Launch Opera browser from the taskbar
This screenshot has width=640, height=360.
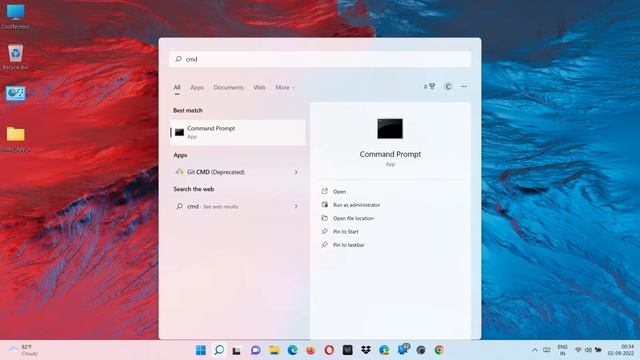[329, 350]
